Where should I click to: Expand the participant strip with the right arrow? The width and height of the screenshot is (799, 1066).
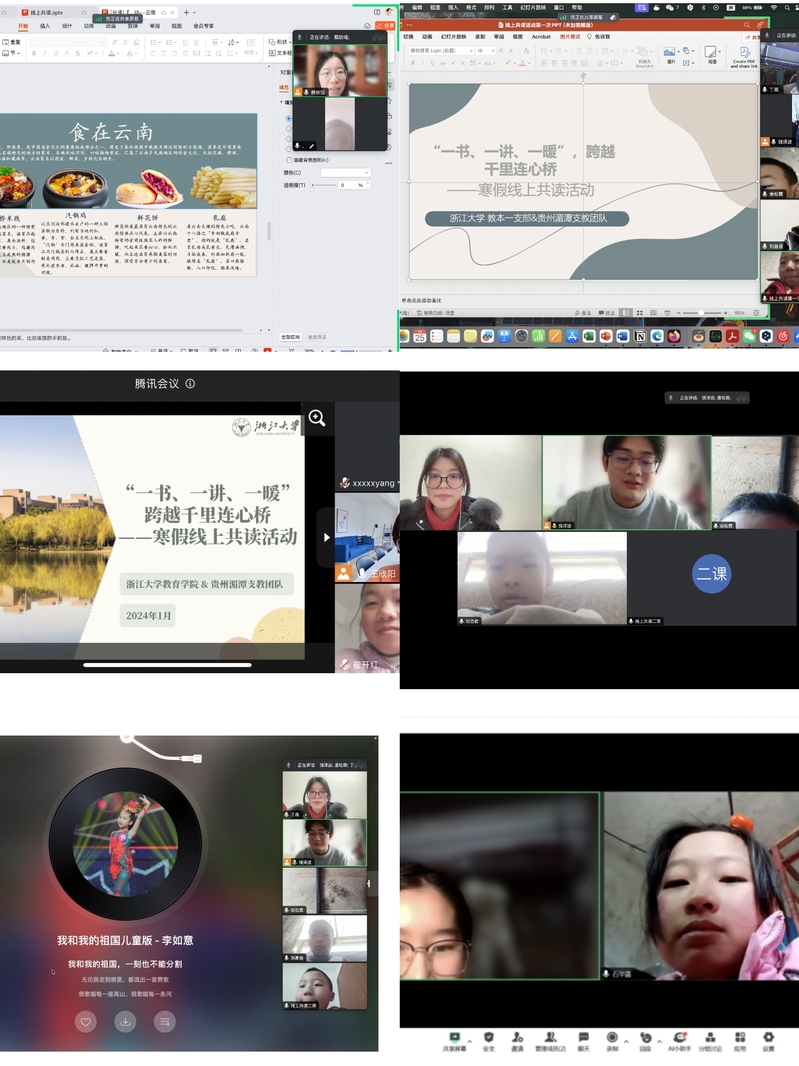[x=325, y=536]
